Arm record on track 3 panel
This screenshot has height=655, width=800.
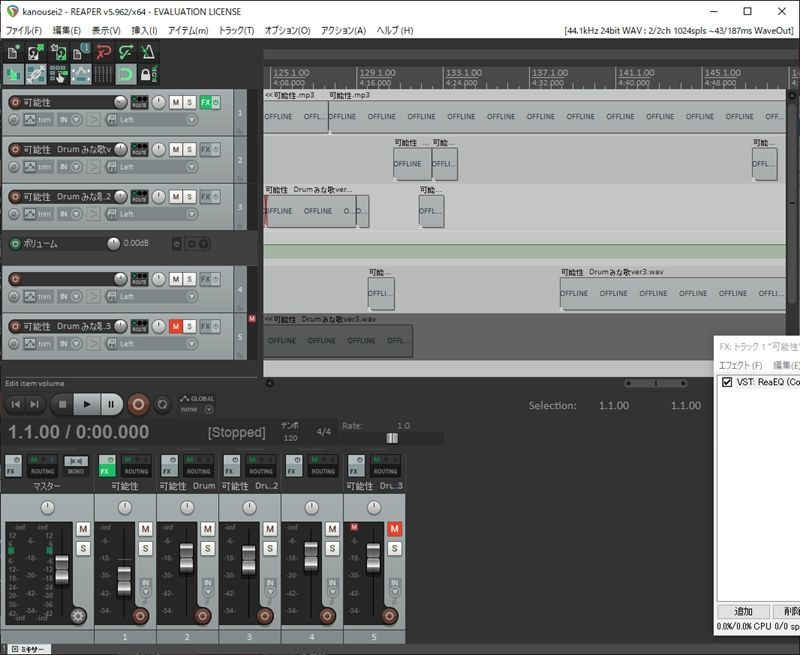click(x=15, y=196)
